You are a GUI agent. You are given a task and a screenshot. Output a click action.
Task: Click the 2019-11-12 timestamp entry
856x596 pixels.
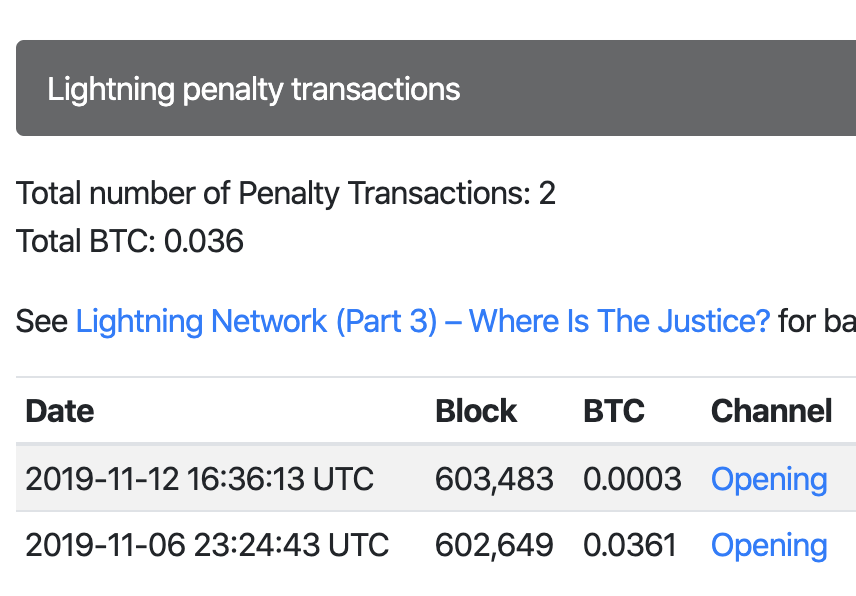coord(202,479)
